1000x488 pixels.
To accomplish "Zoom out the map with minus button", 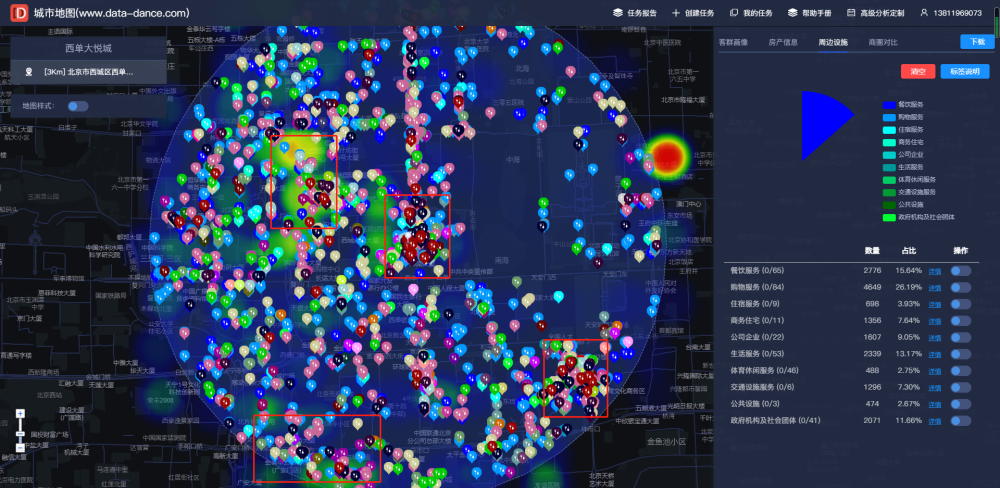I will tap(20, 447).
